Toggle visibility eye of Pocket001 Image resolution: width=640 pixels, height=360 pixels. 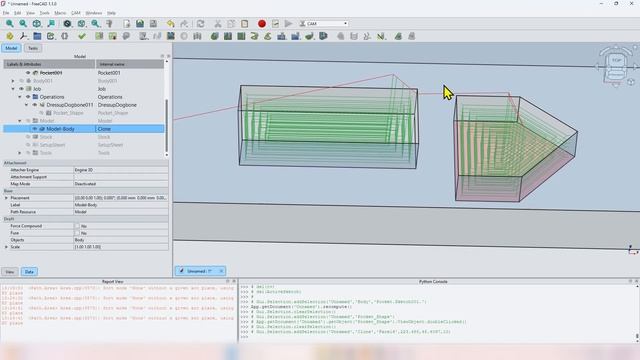point(28,73)
